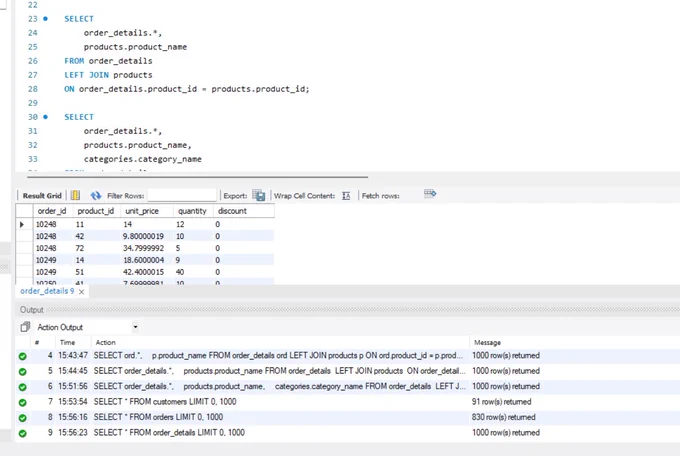Click the current row arrow indicator in result grid
Viewport: 680px width, 456px height.
22,224
